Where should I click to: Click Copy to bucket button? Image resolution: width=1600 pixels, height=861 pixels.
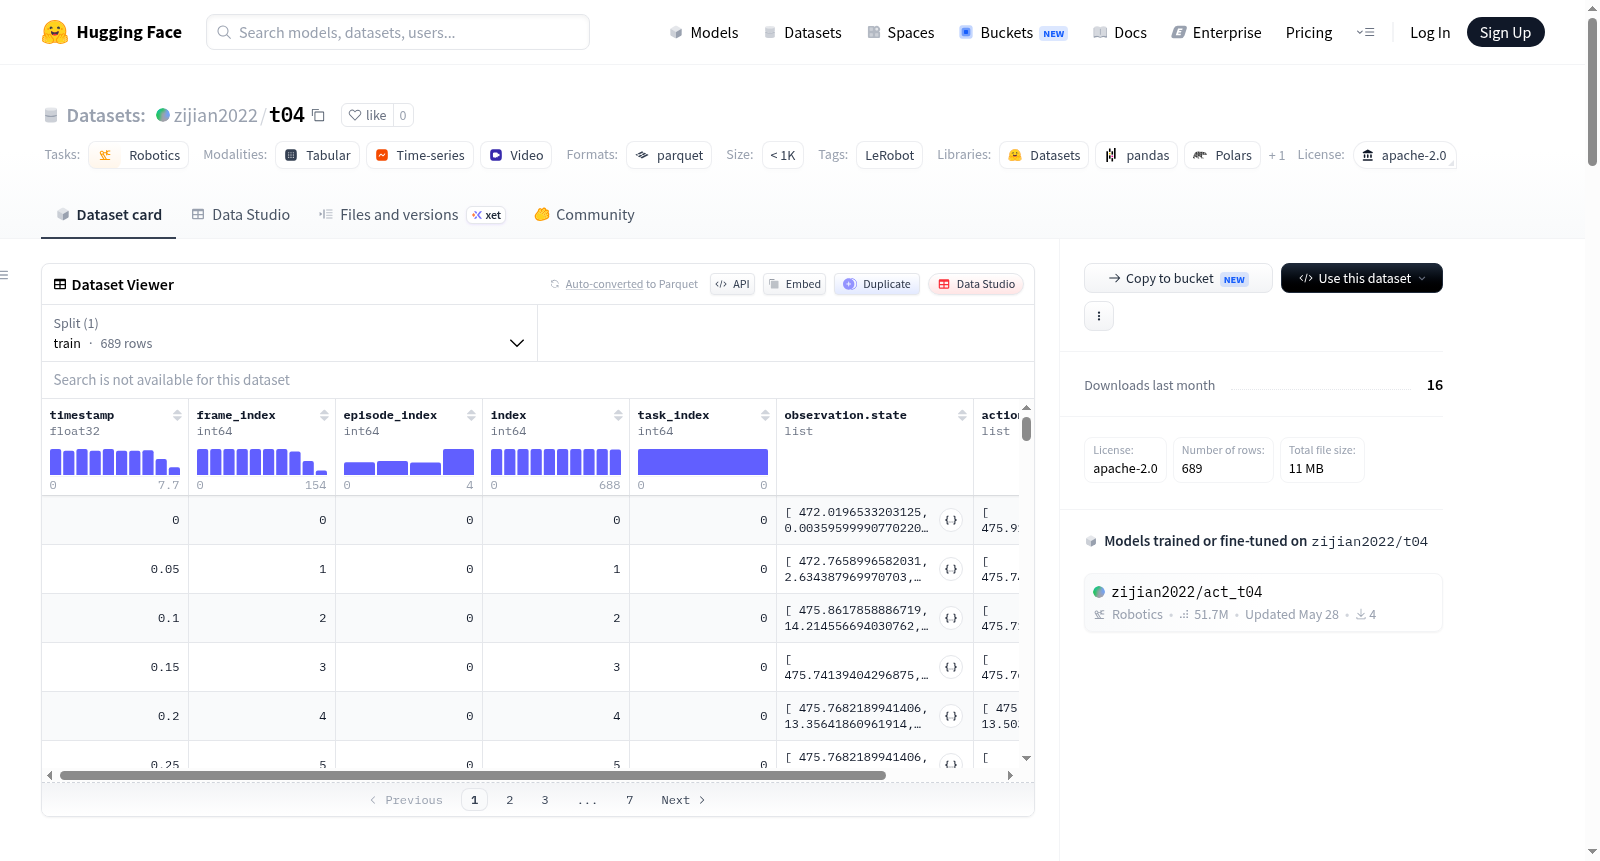(1178, 278)
